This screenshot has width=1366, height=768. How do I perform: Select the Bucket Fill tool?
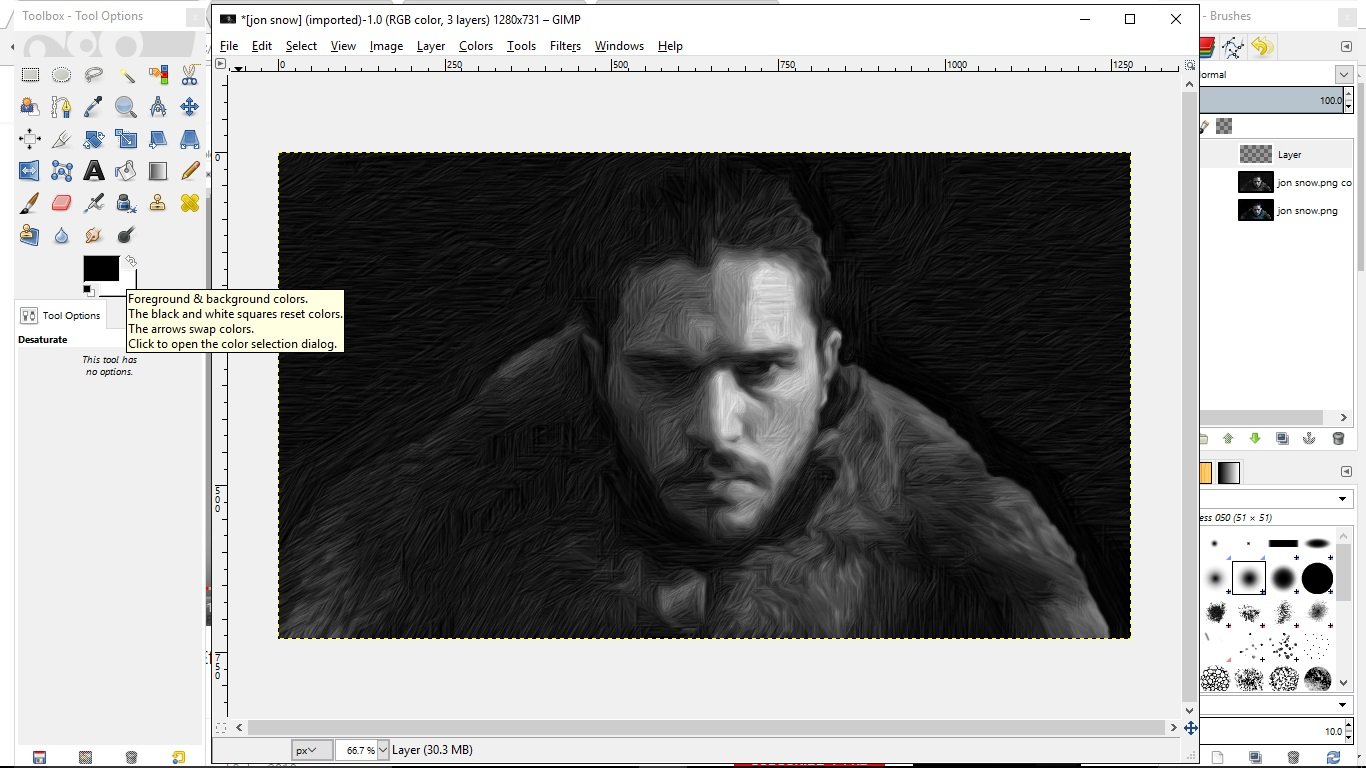pos(126,171)
